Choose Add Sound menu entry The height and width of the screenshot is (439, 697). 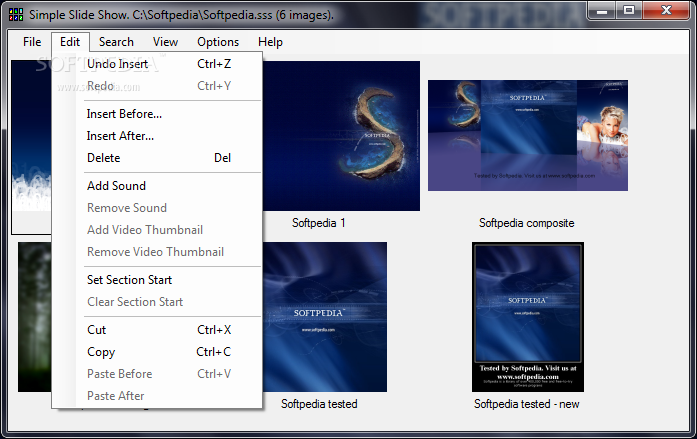pyautogui.click(x=157, y=186)
